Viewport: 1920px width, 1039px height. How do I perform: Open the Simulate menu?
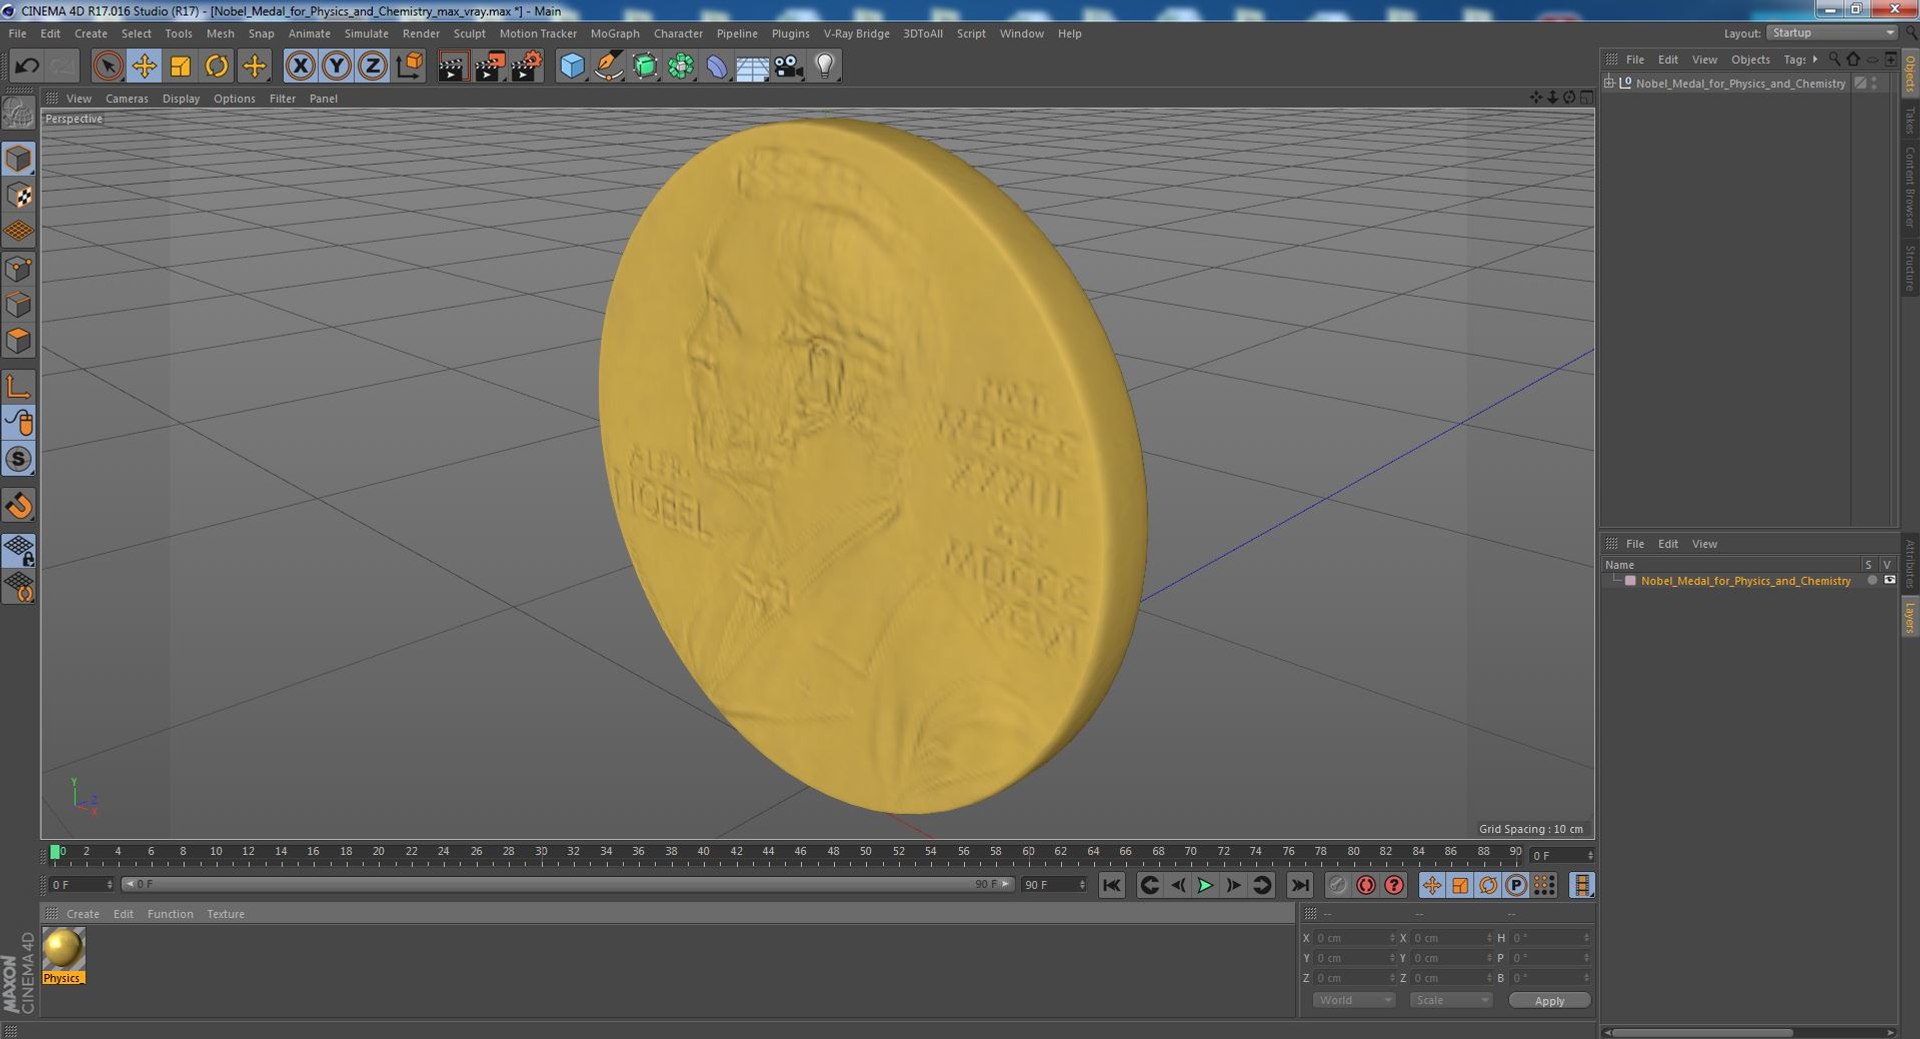366,33
